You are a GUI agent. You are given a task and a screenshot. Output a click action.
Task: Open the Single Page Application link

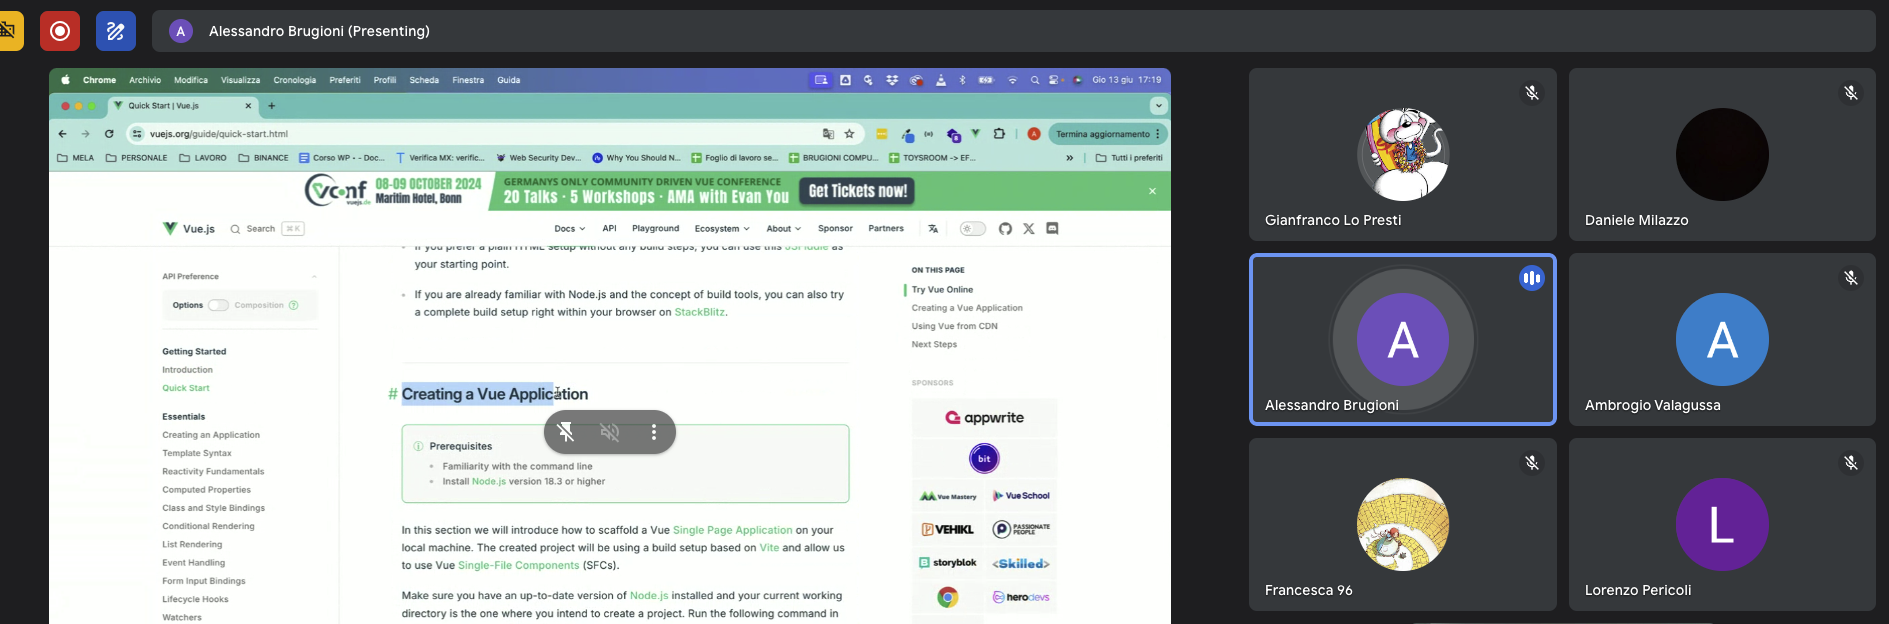click(732, 530)
